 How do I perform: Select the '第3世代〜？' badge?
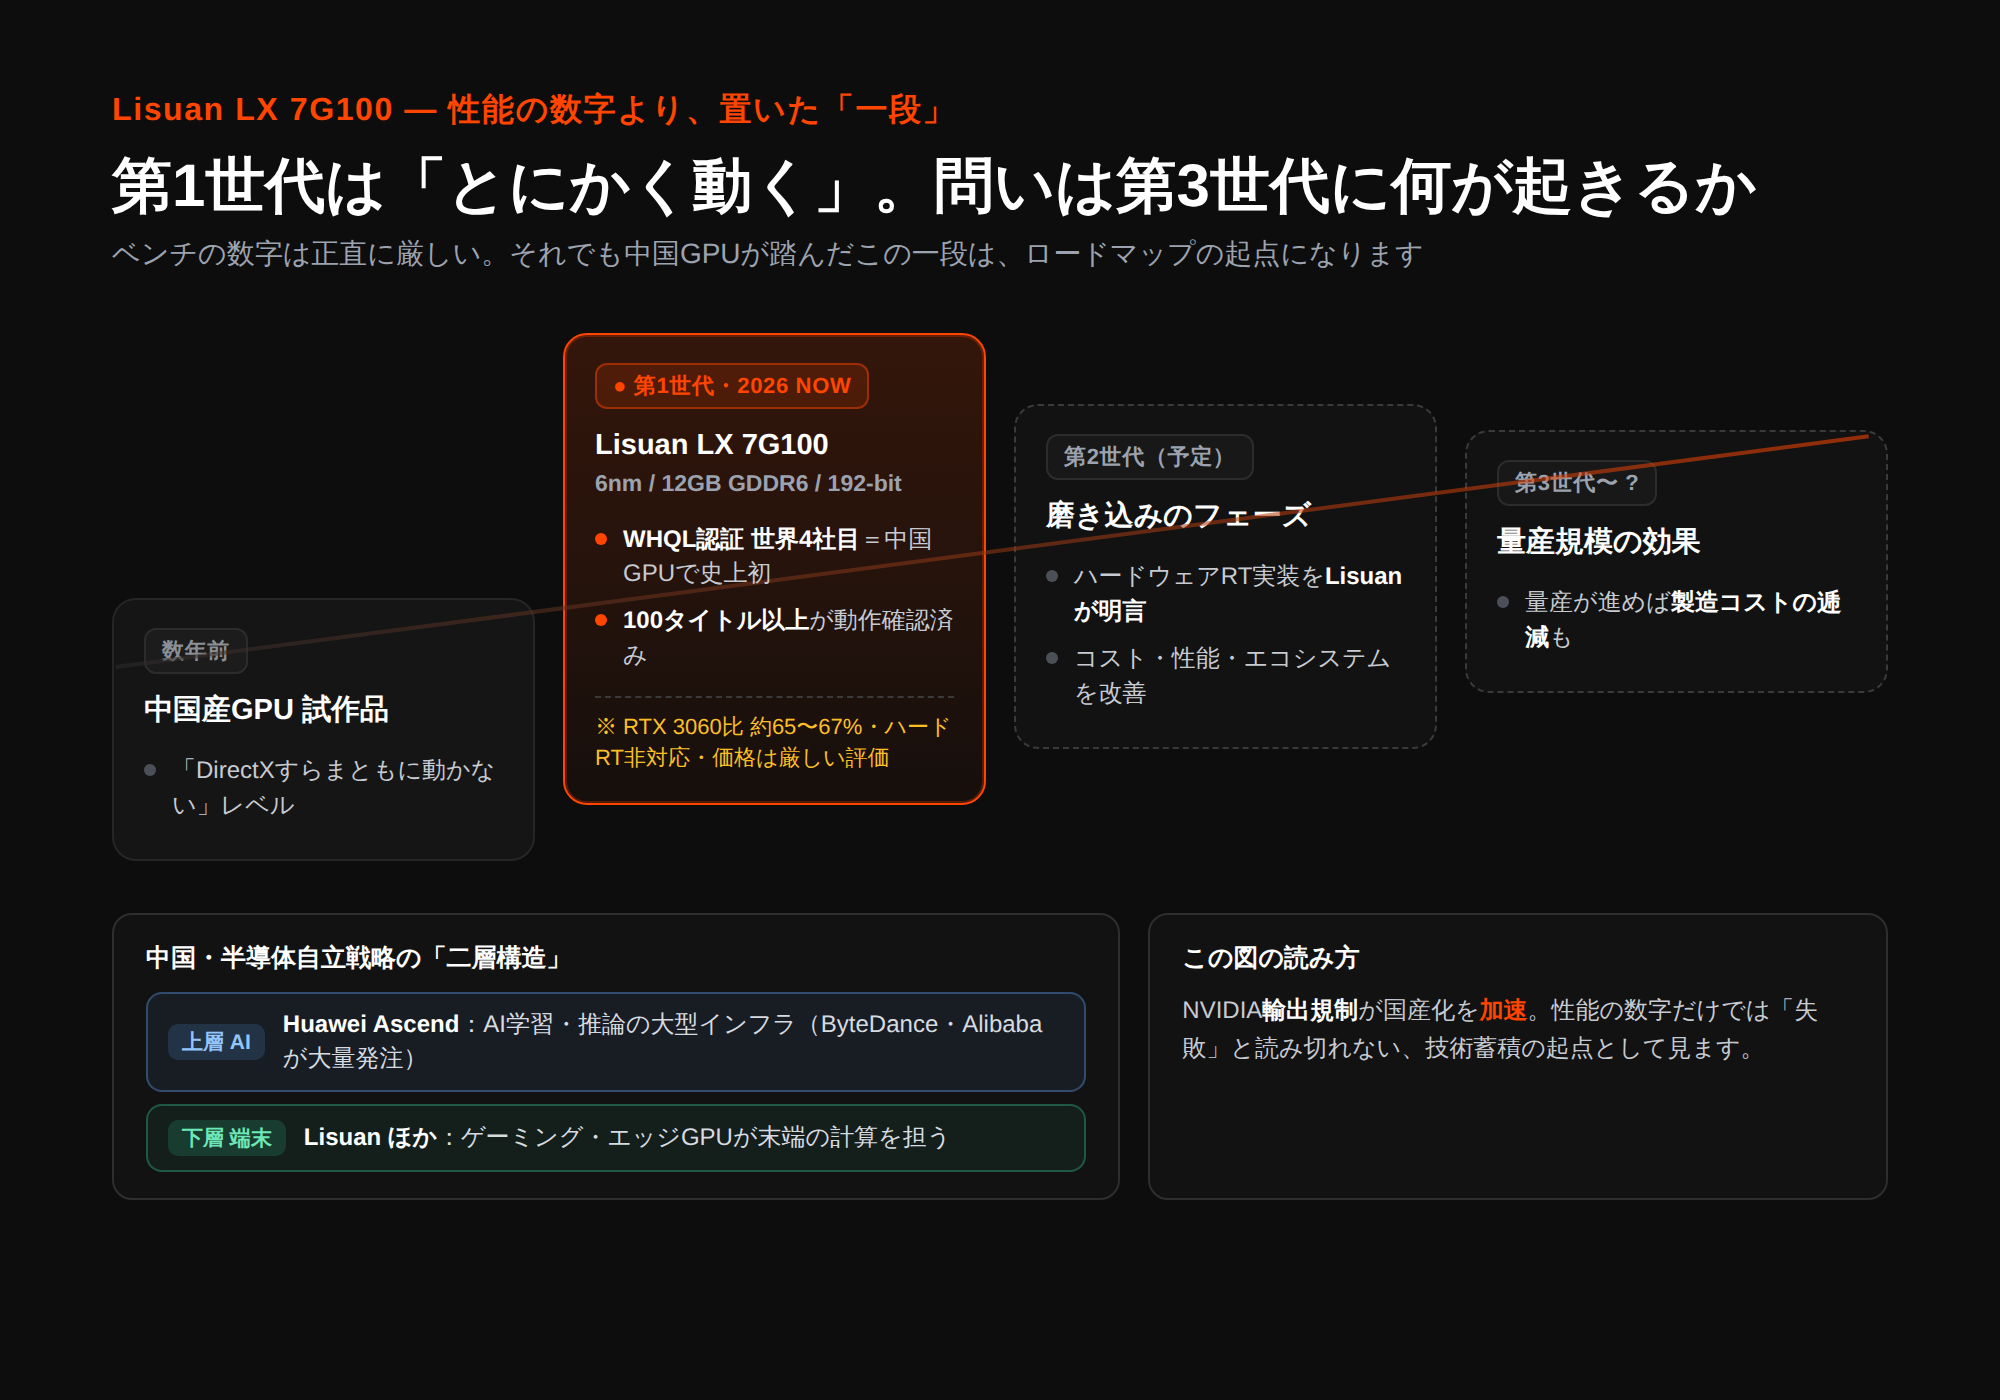pos(1577,483)
